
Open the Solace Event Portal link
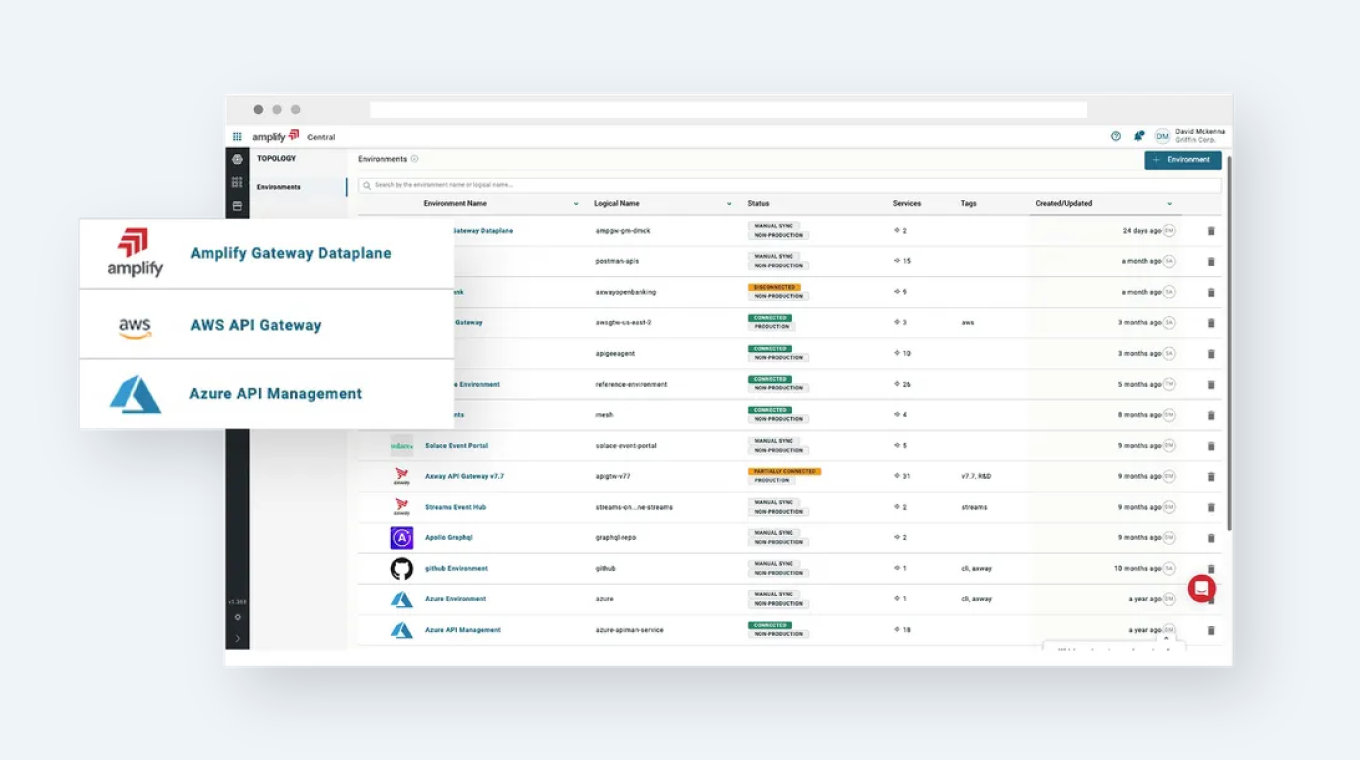[456, 446]
